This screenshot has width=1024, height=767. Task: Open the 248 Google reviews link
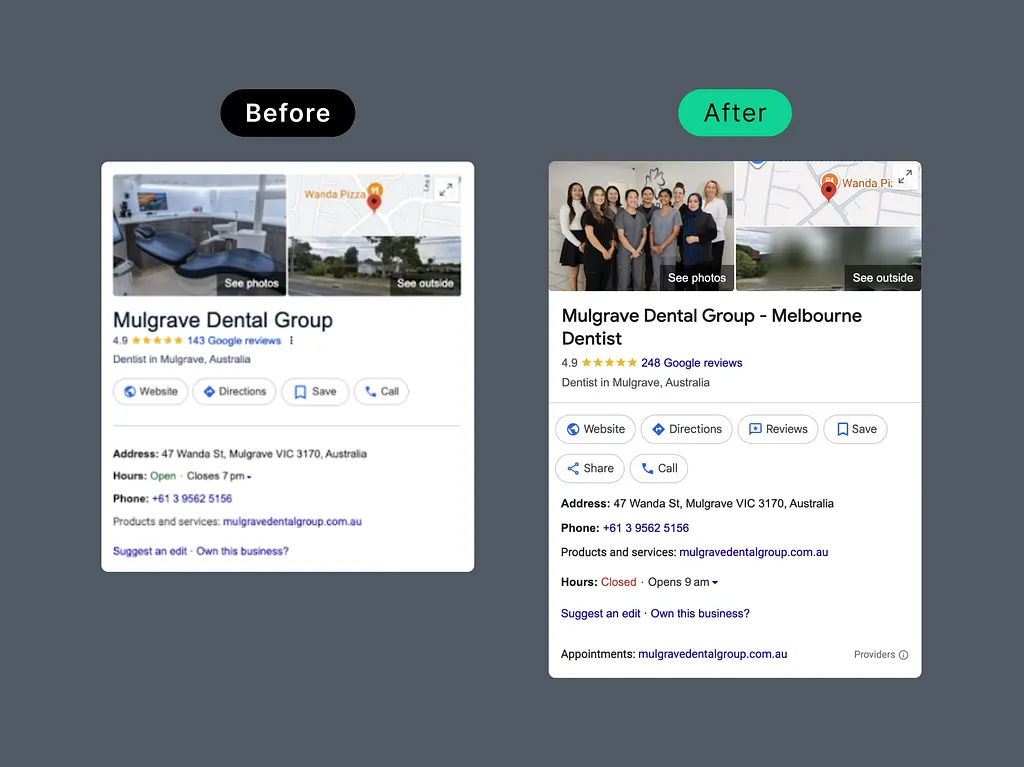tap(691, 363)
